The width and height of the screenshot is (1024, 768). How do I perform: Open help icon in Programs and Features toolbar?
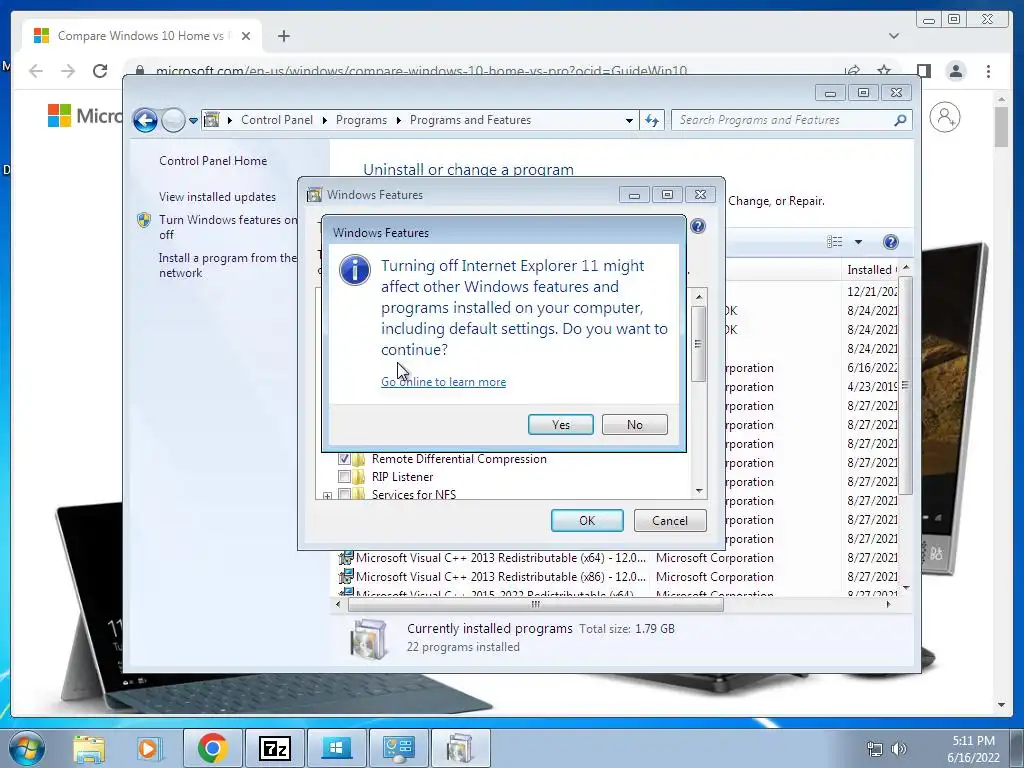890,242
